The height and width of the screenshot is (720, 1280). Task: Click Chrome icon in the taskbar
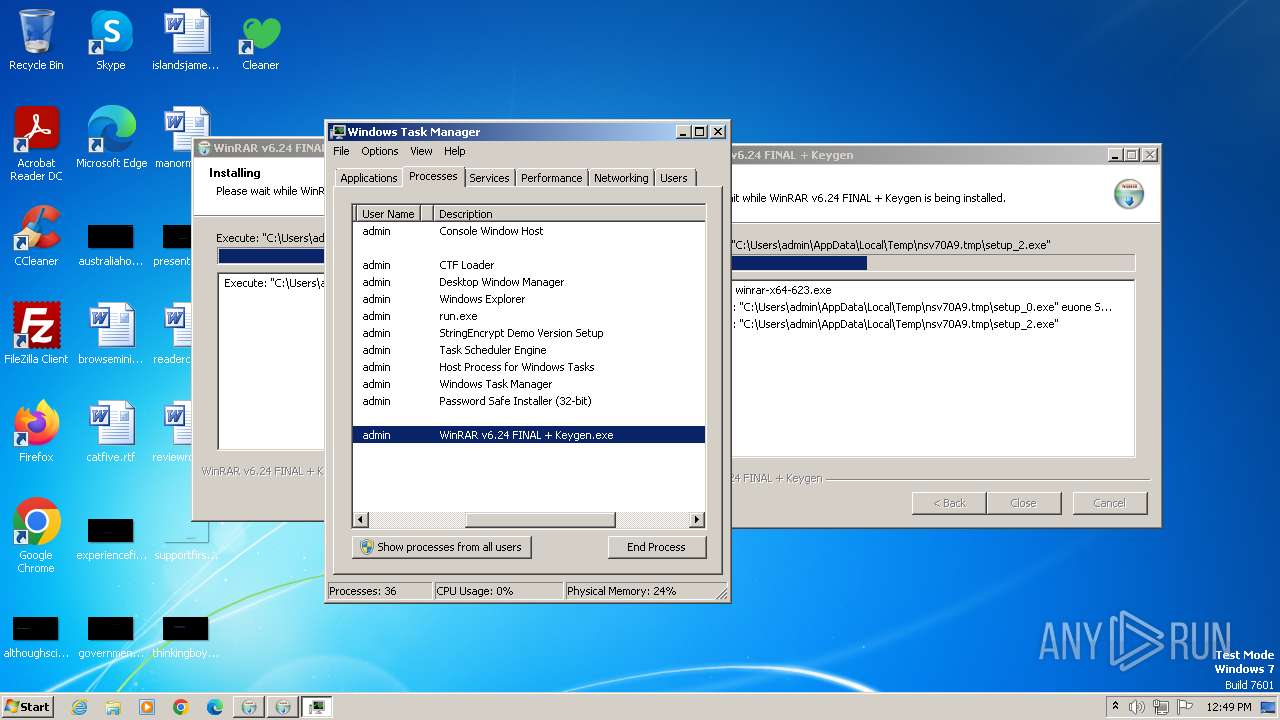pyautogui.click(x=181, y=707)
